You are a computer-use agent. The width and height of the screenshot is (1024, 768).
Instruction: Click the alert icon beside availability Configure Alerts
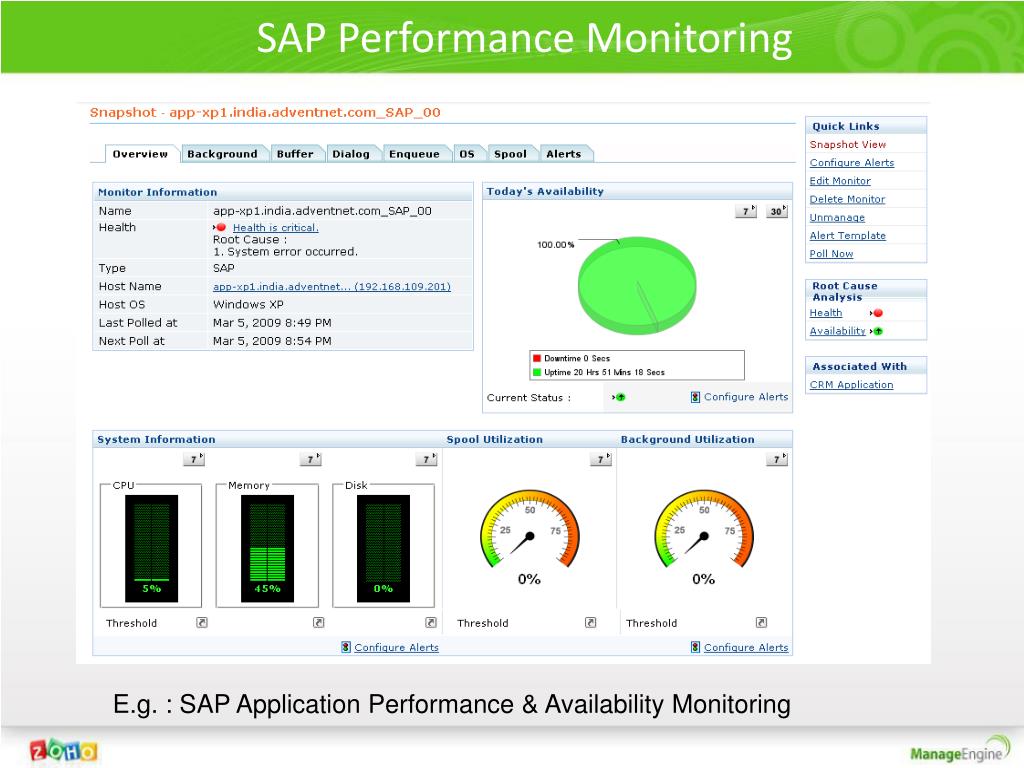(x=696, y=397)
